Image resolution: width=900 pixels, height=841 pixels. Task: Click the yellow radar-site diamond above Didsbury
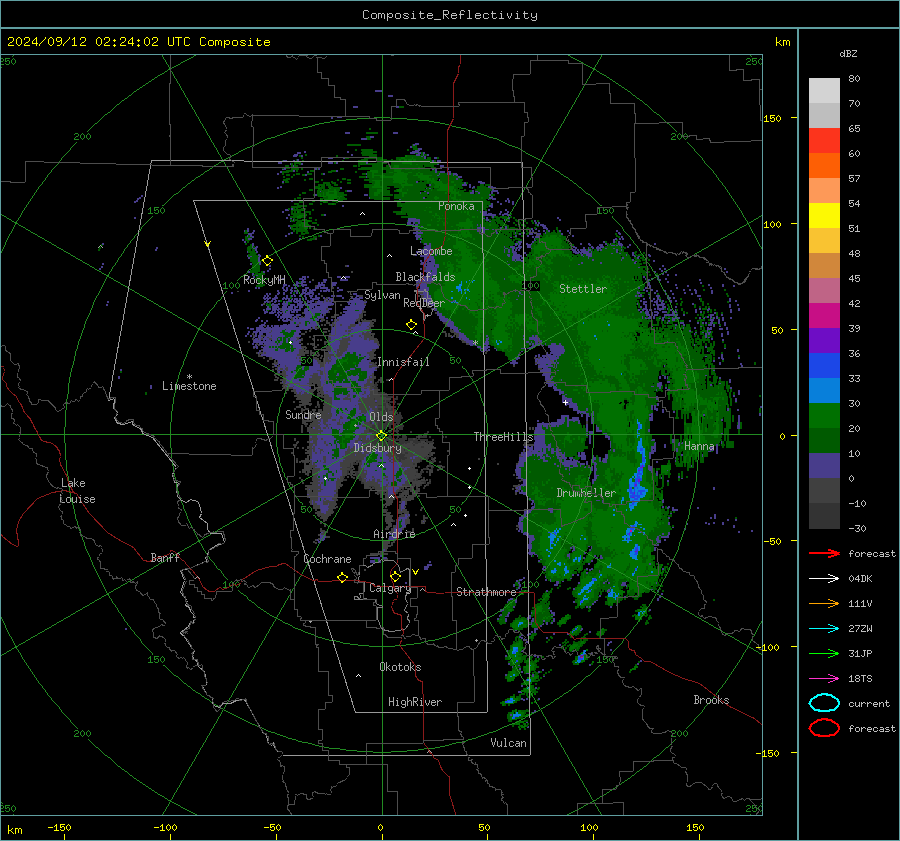[381, 436]
